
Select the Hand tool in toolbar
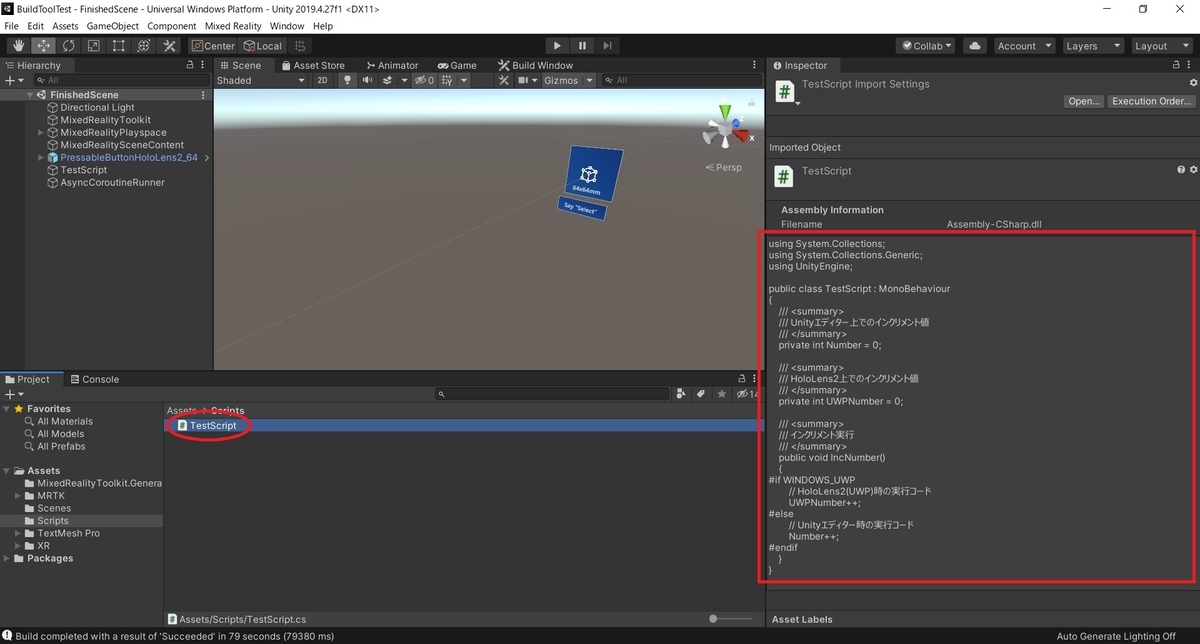18,46
